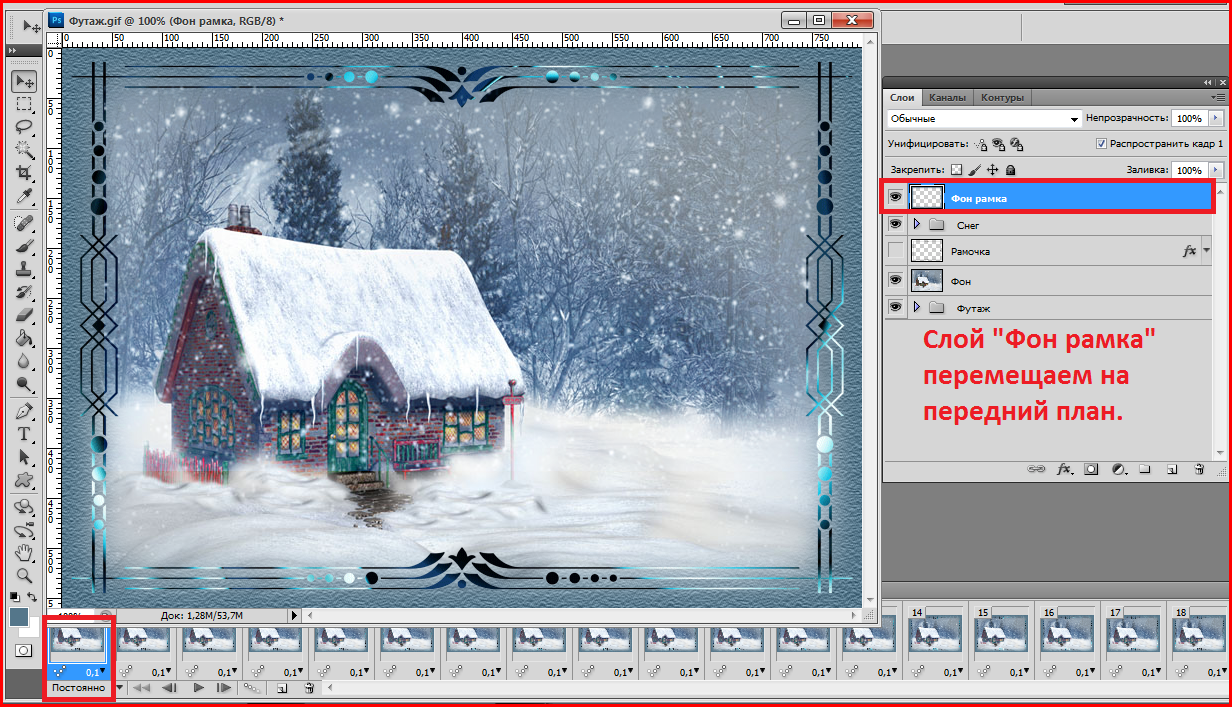
Task: Toggle lock layer position
Action: click(x=993, y=170)
